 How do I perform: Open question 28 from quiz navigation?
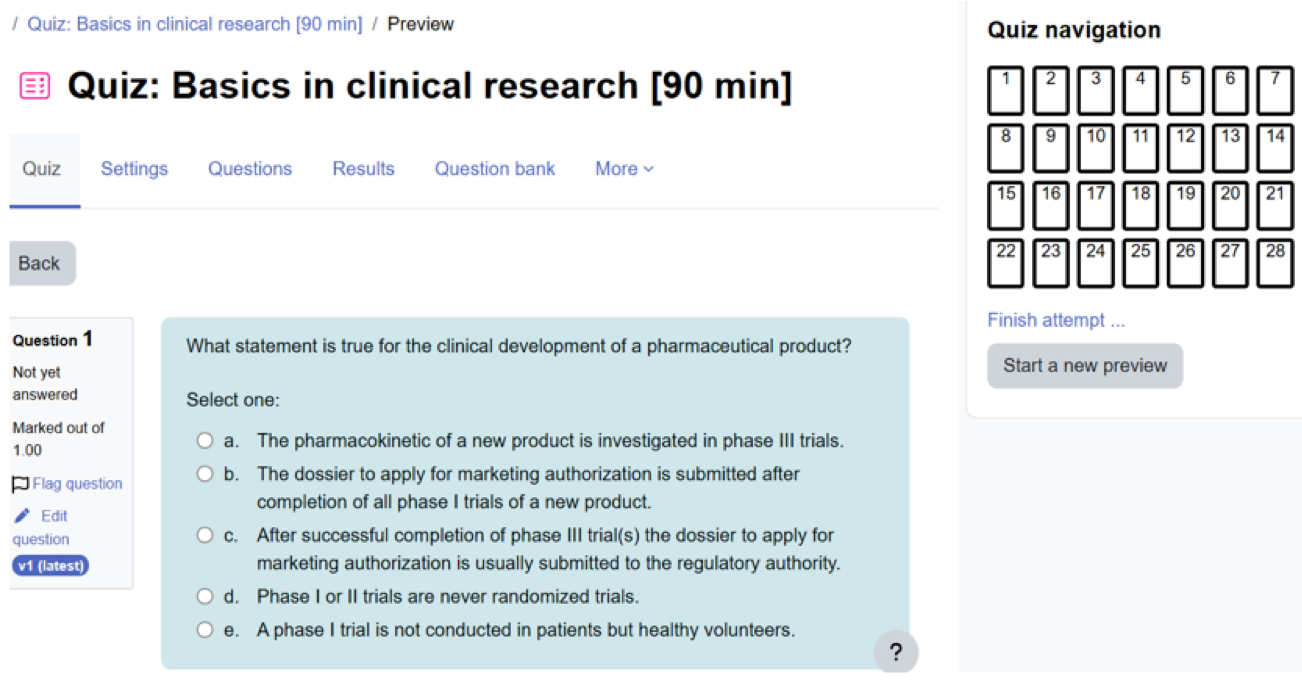pyautogui.click(x=1274, y=263)
